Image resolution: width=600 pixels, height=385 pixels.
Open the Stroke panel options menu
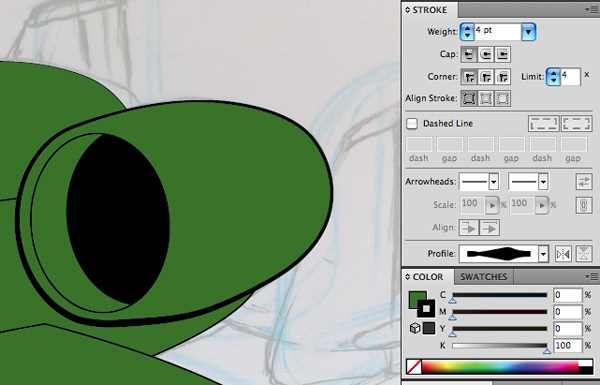pyautogui.click(x=592, y=9)
